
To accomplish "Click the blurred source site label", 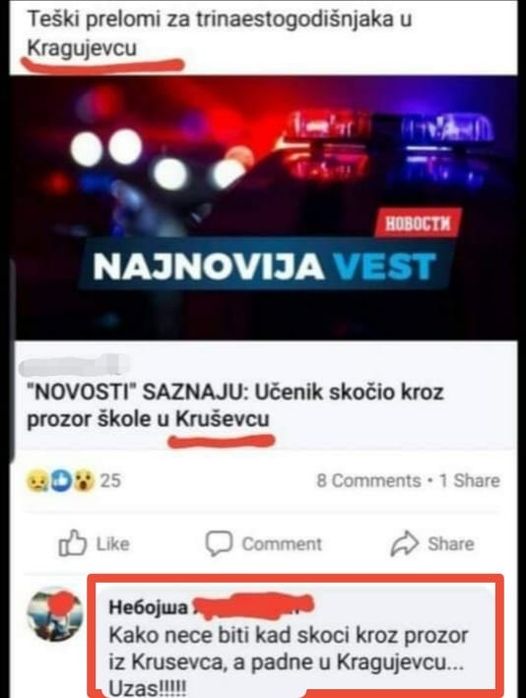I will pos(74,365).
